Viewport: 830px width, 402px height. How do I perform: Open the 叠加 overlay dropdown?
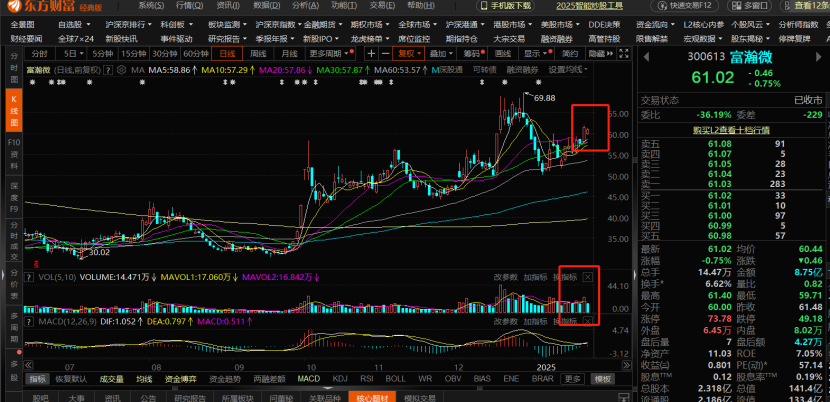tap(441, 53)
